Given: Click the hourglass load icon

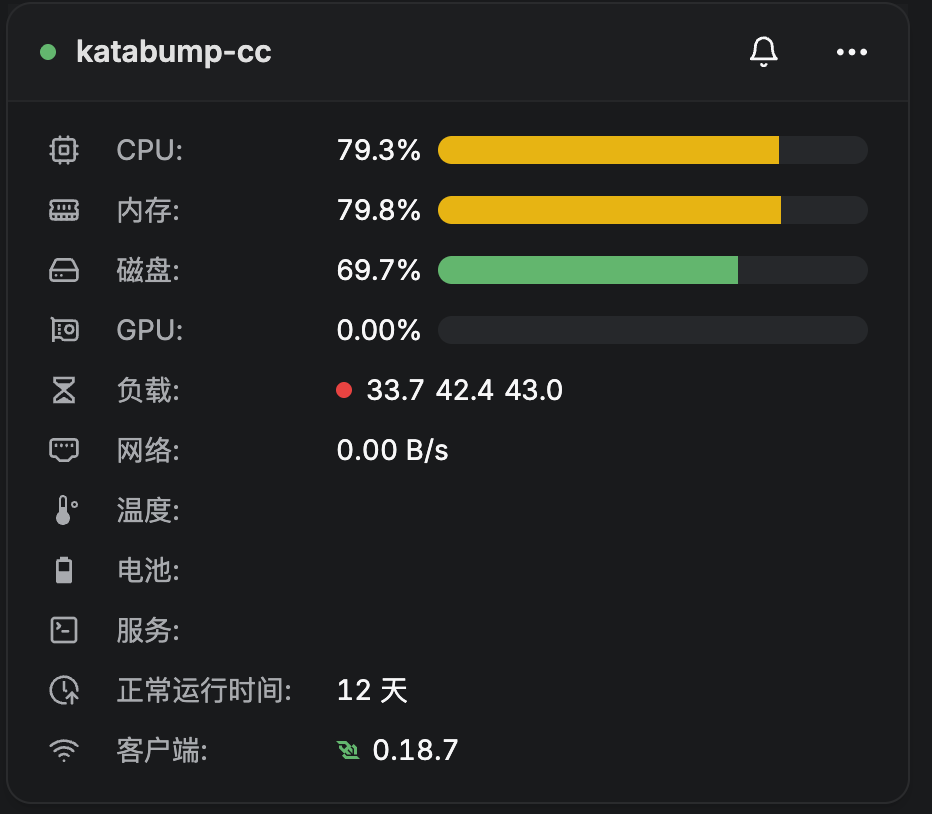Looking at the screenshot, I should (x=64, y=390).
